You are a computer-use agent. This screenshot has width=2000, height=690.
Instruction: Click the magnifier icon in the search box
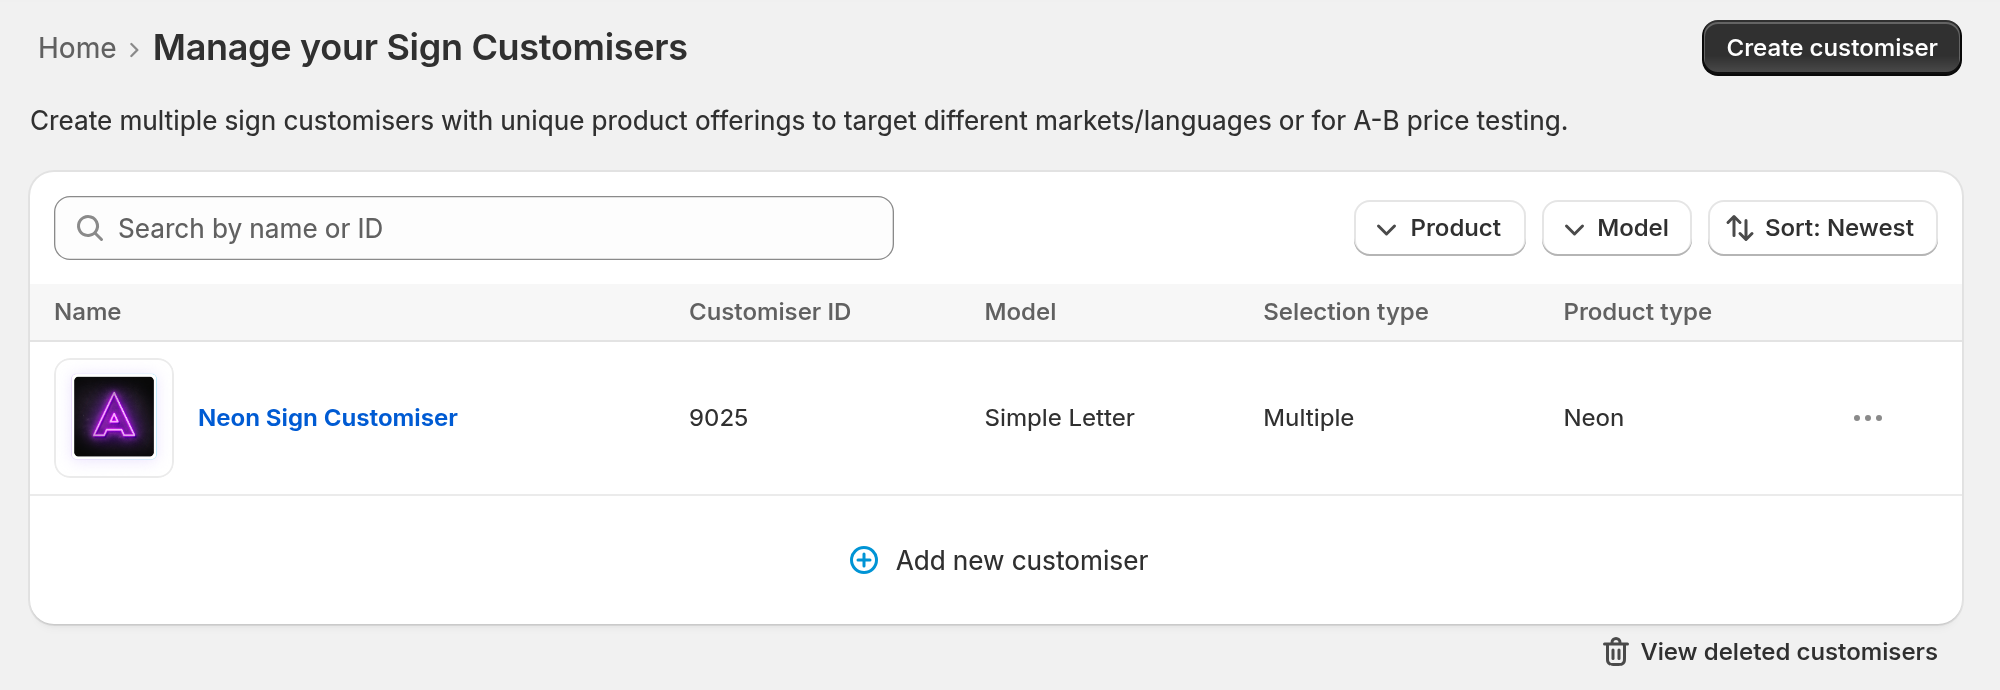[90, 228]
